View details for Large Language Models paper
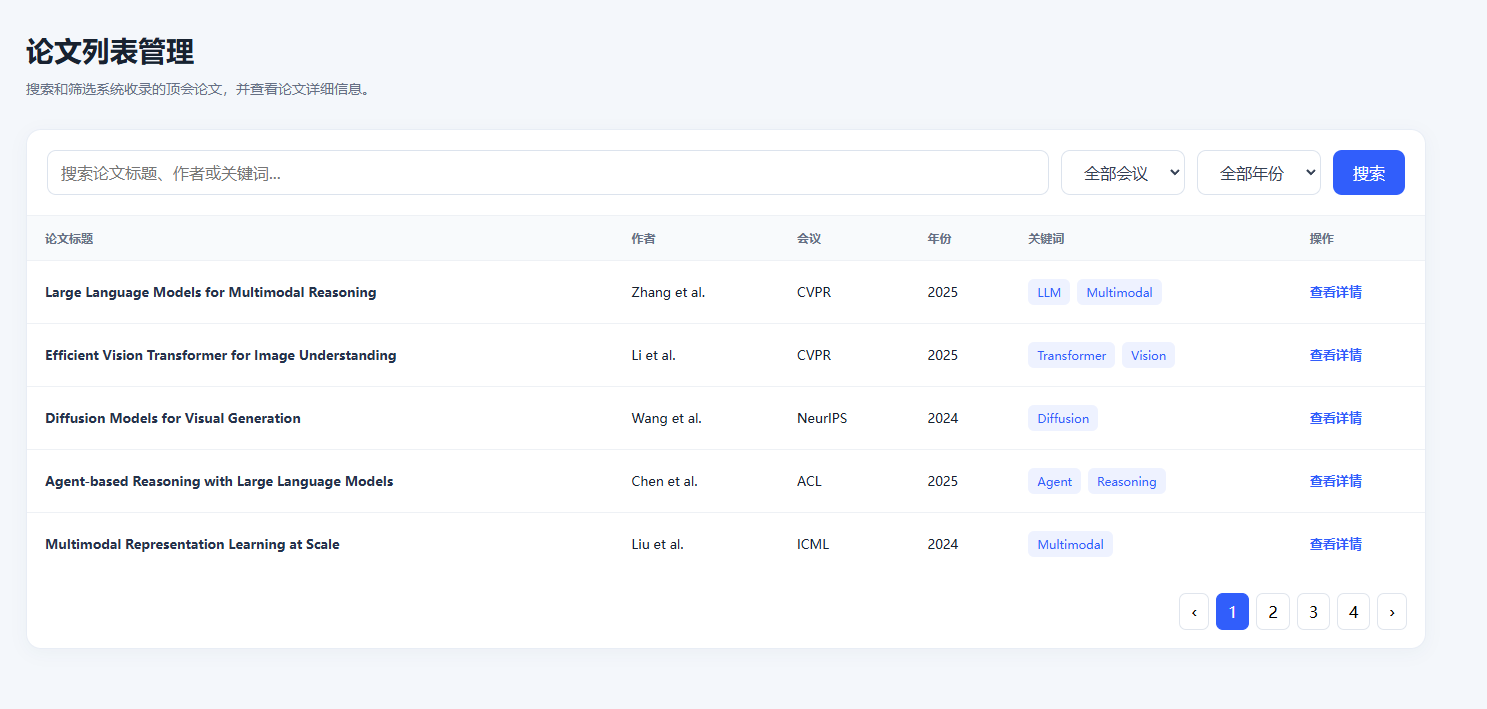This screenshot has height=709, width=1487. click(x=1336, y=292)
